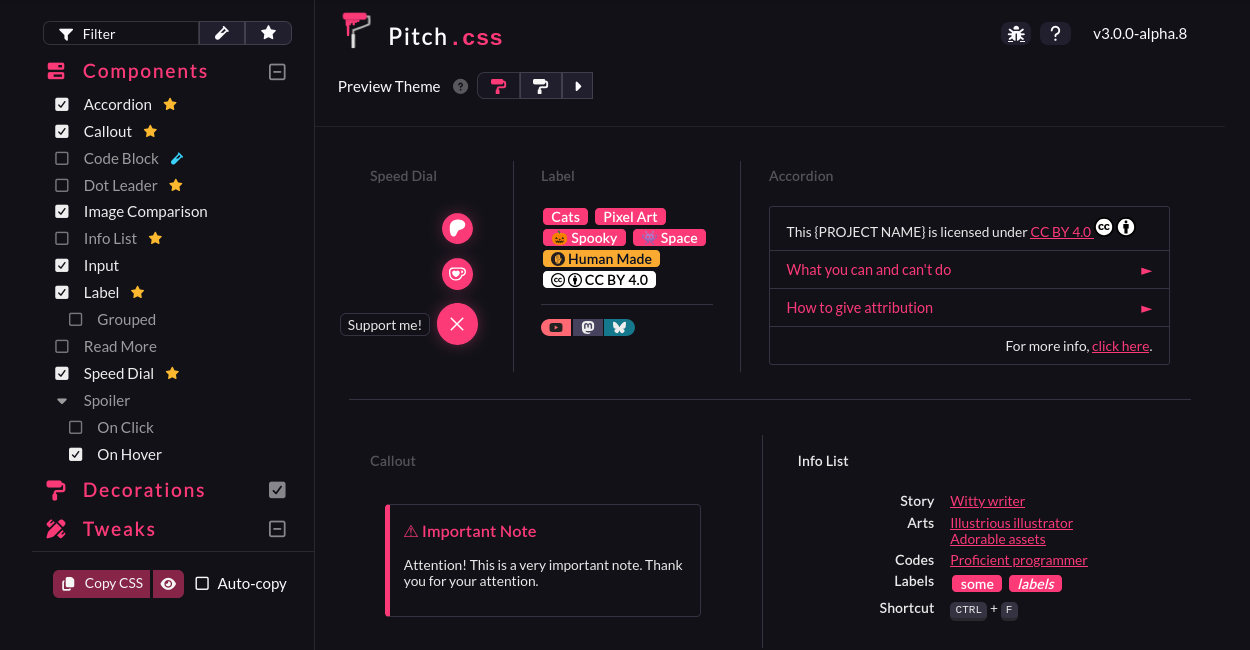Open help via the question mark button

(1055, 34)
